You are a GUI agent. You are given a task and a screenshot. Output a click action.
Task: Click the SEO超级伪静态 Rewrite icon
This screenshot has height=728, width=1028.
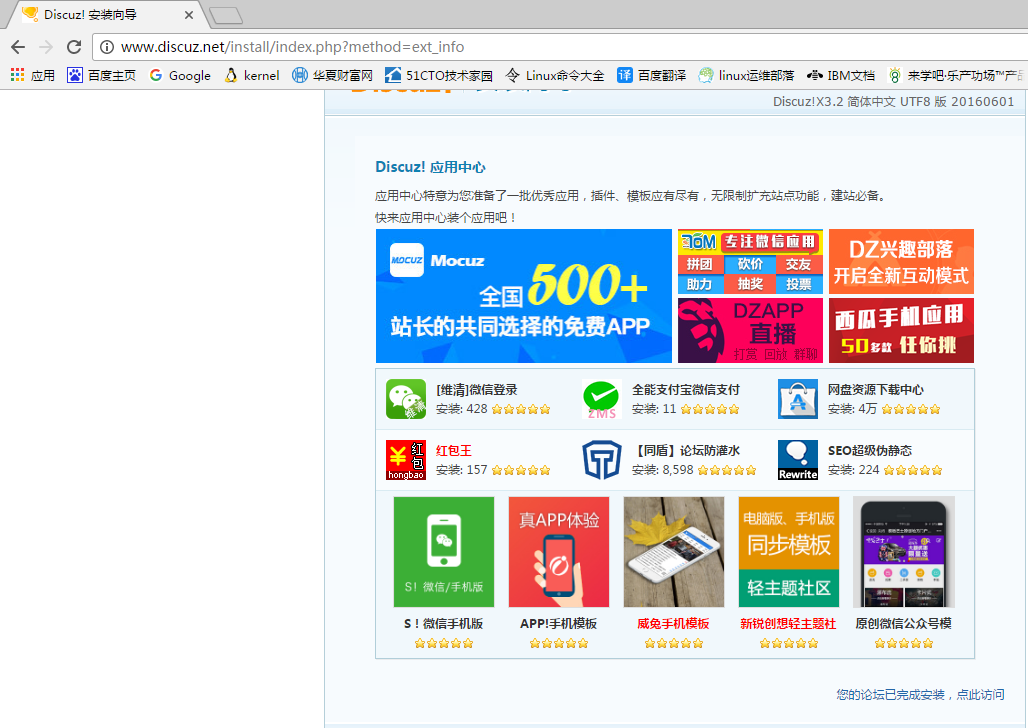coord(798,460)
